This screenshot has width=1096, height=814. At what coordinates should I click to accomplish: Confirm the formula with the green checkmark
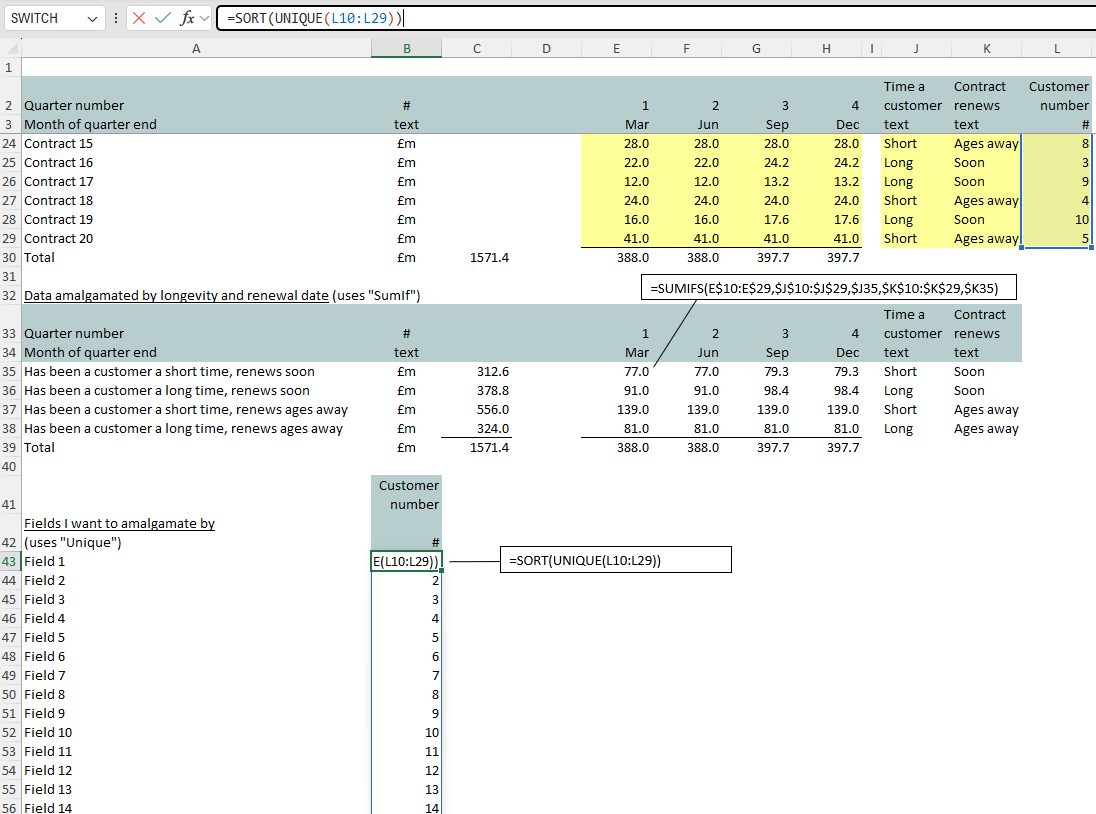[162, 18]
